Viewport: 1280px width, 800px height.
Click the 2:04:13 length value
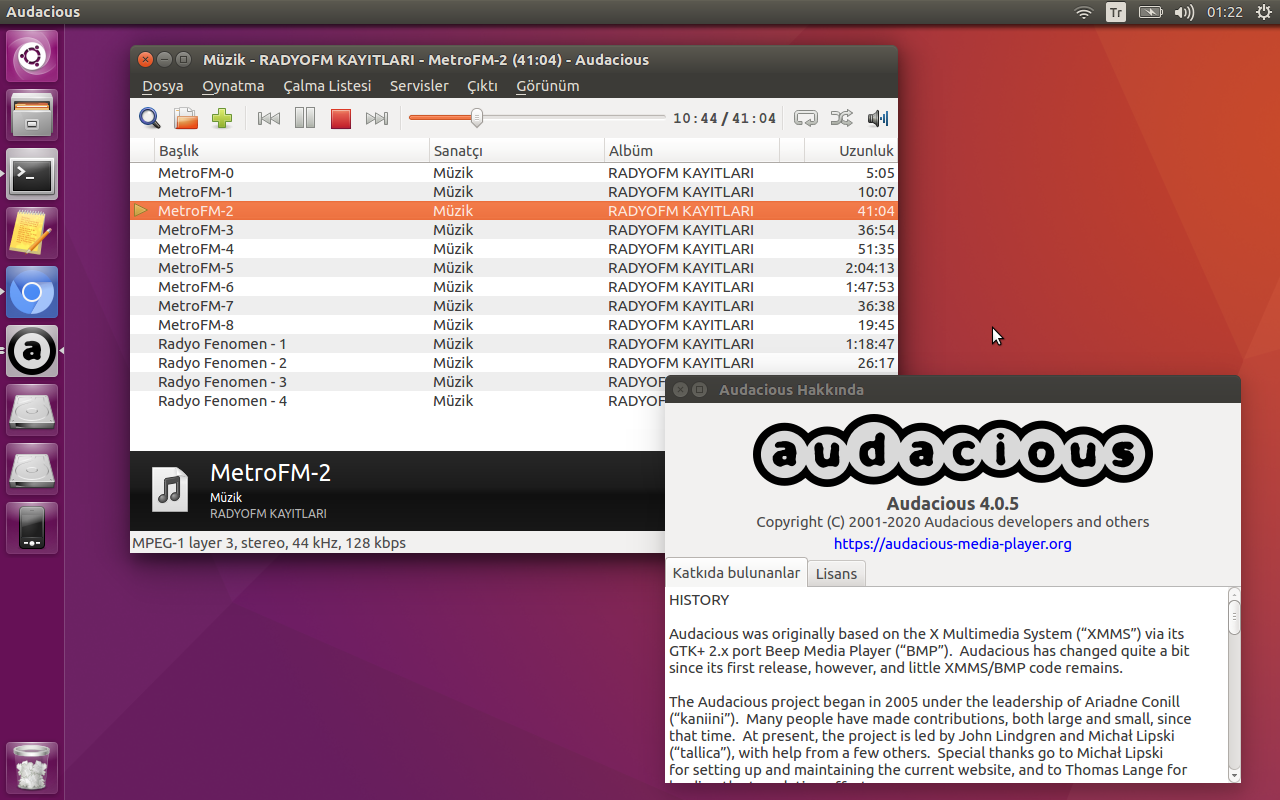pyautogui.click(x=869, y=268)
